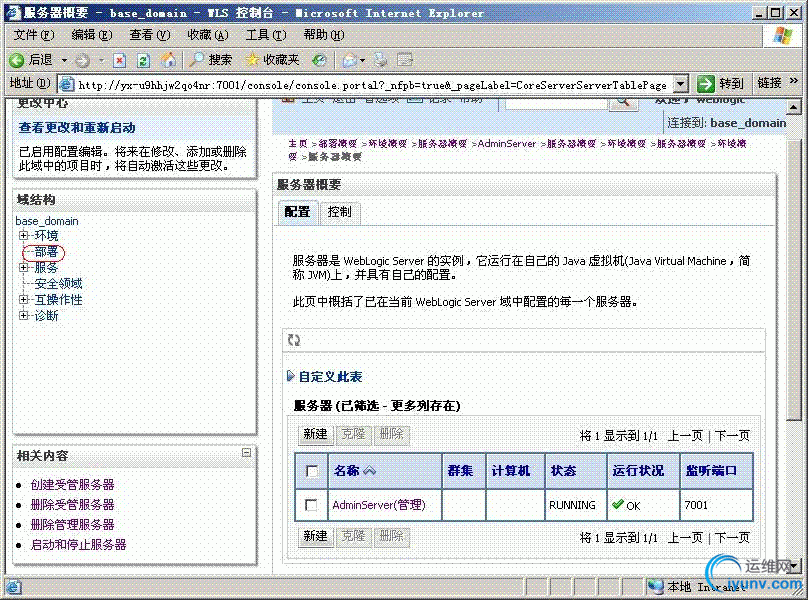Screen dimensions: 808x600
Task: Click the vertical scrollbar up arrow
Action: 794,107
